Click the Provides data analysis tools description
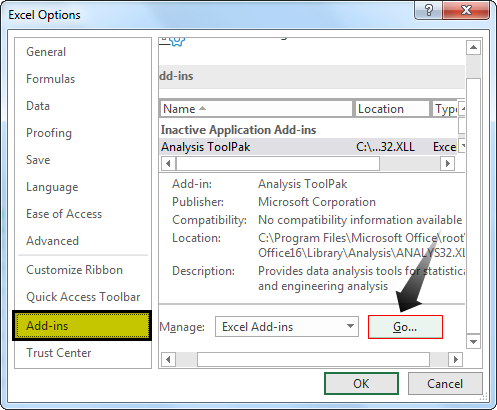Viewport: 497px width, 410px height. (361, 278)
